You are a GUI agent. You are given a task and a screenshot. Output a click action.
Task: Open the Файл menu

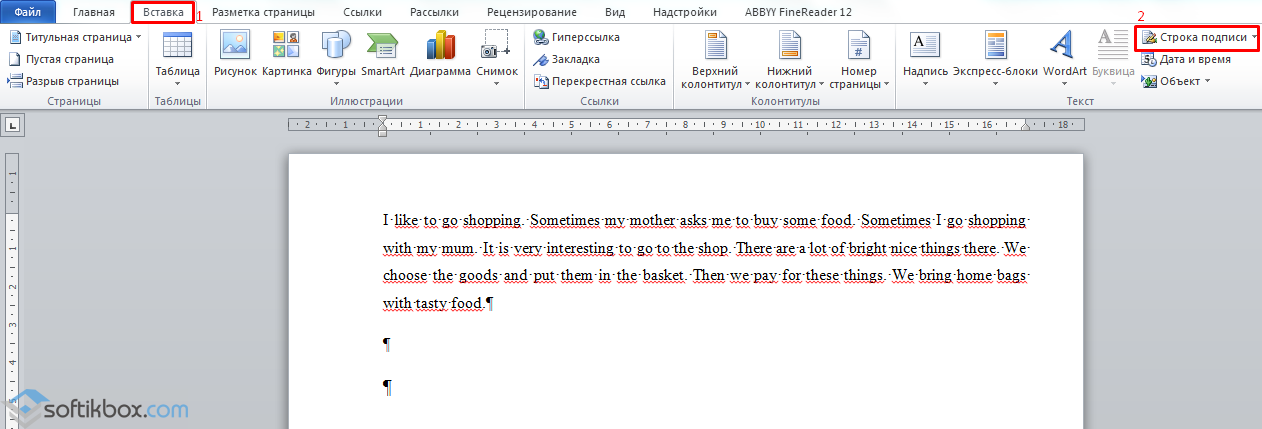[x=27, y=13]
